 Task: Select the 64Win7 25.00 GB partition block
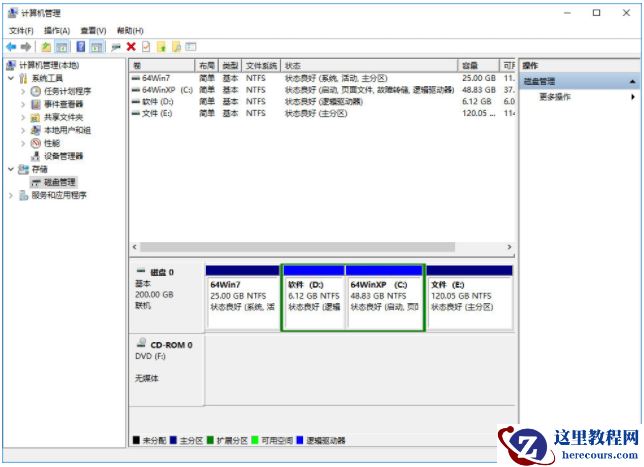click(x=243, y=298)
